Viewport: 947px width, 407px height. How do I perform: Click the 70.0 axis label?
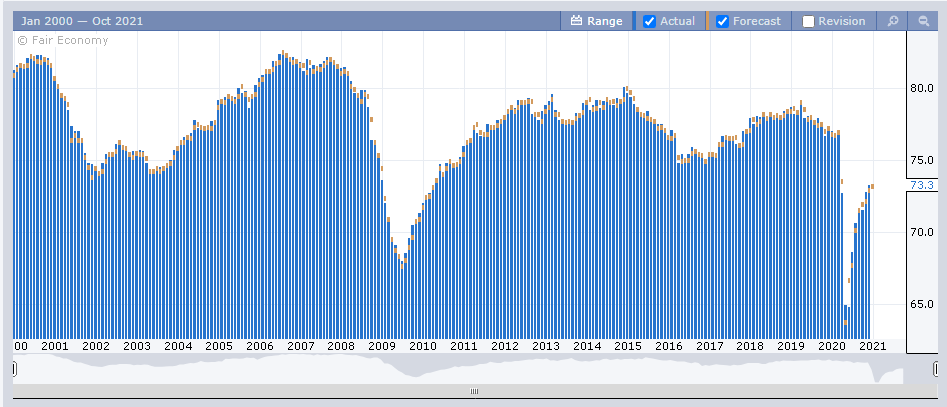(x=922, y=232)
